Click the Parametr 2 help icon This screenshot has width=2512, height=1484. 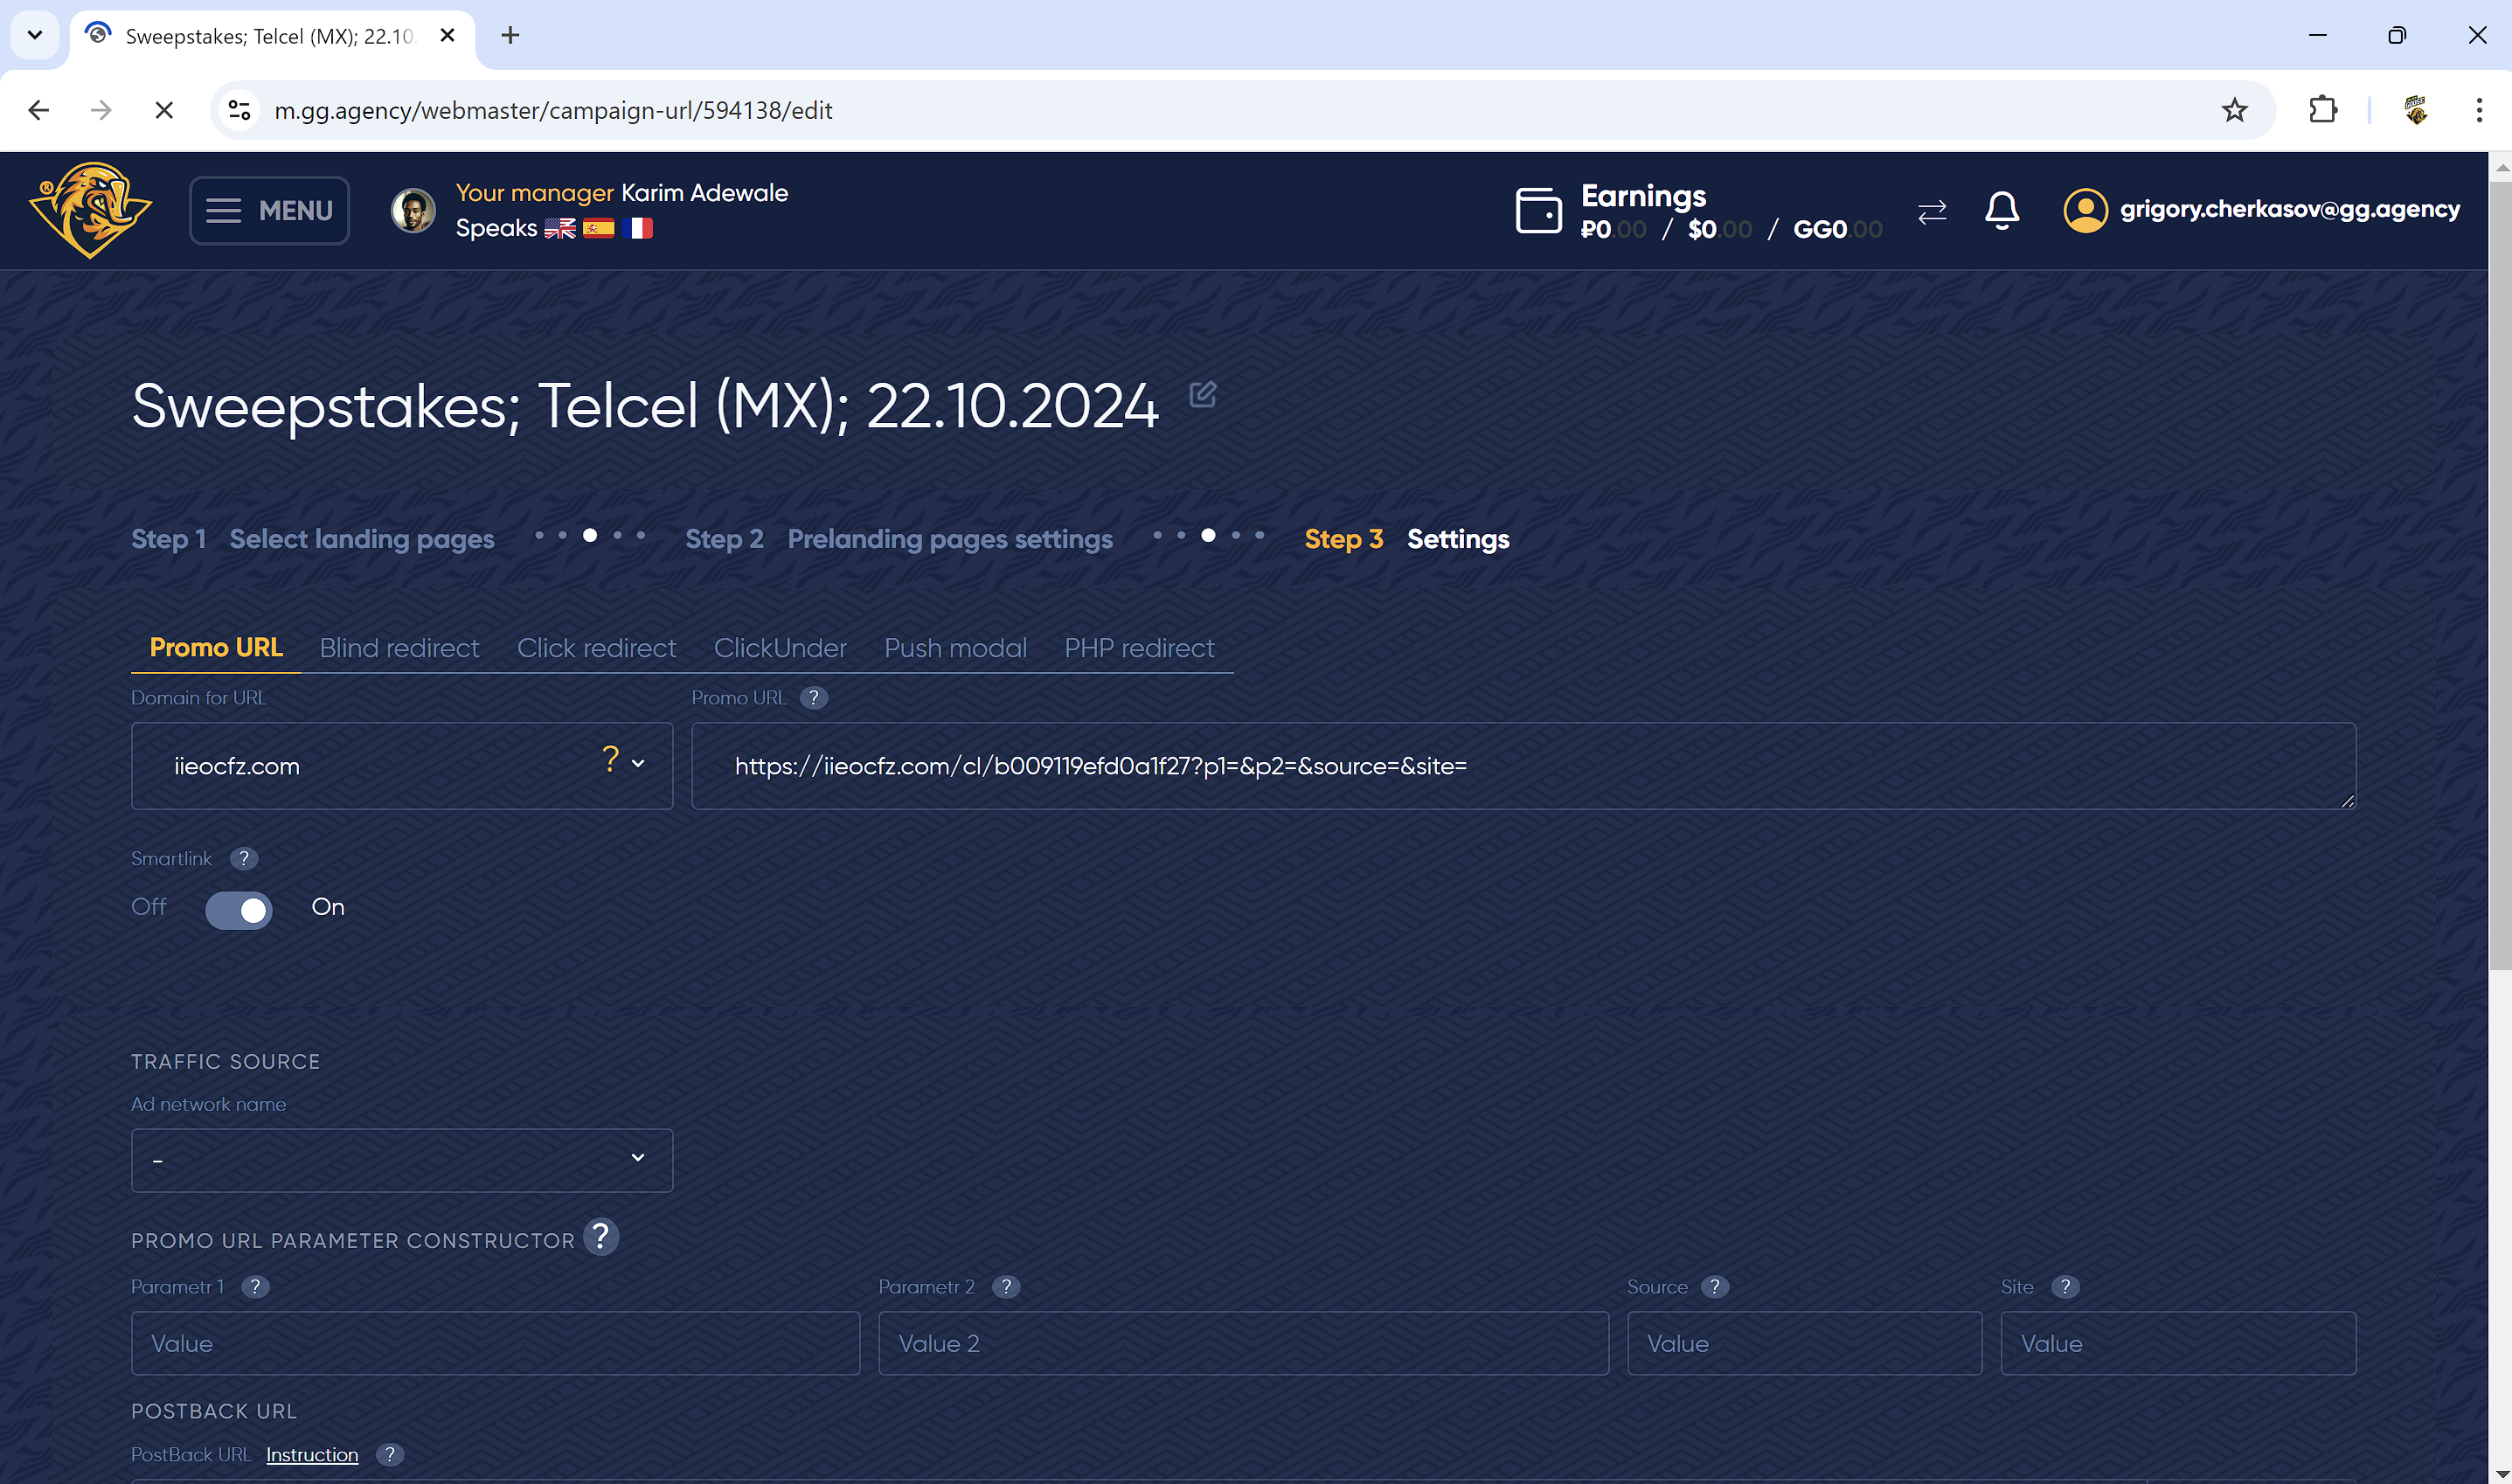(x=1006, y=1287)
